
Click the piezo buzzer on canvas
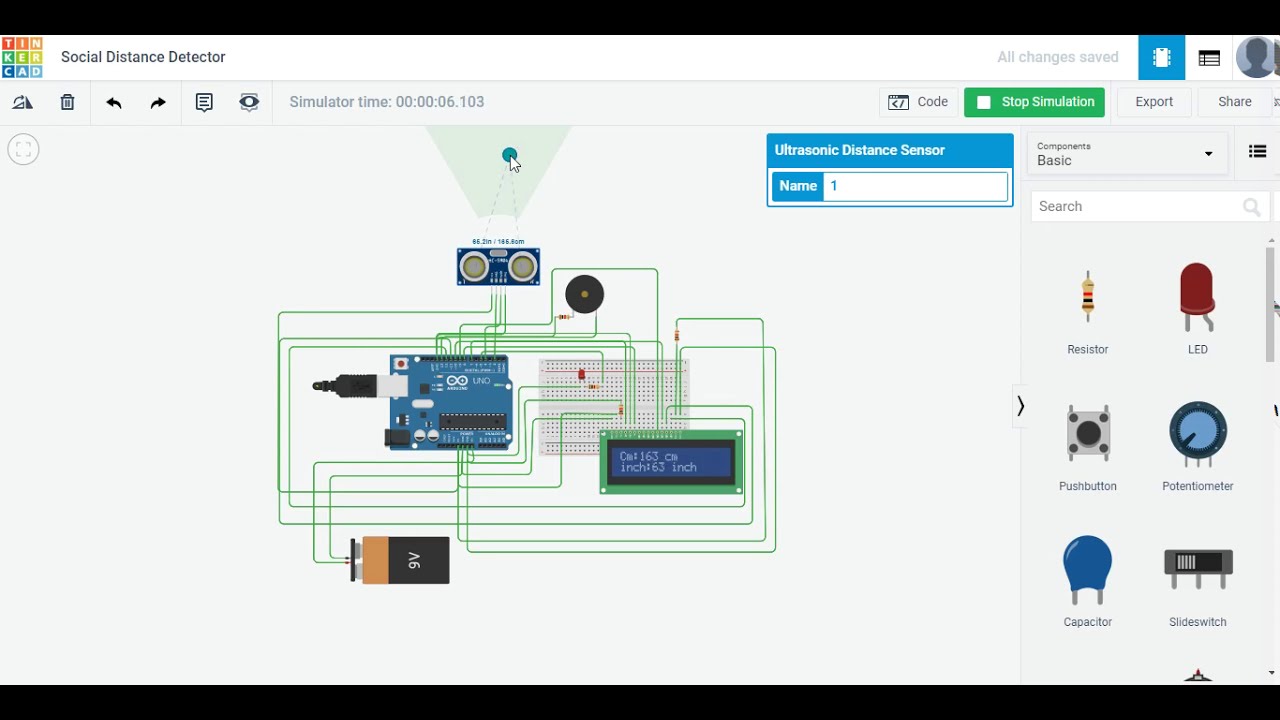tap(584, 294)
